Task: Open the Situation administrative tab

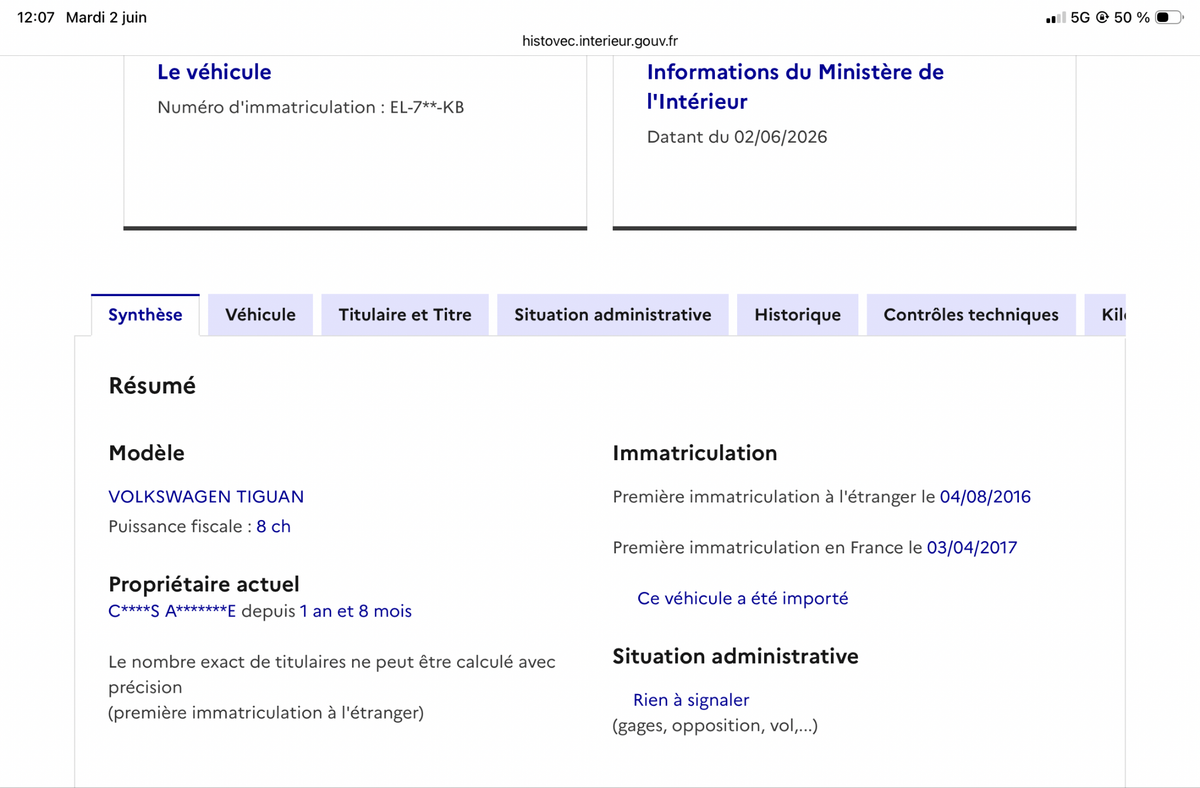Action: pos(613,315)
